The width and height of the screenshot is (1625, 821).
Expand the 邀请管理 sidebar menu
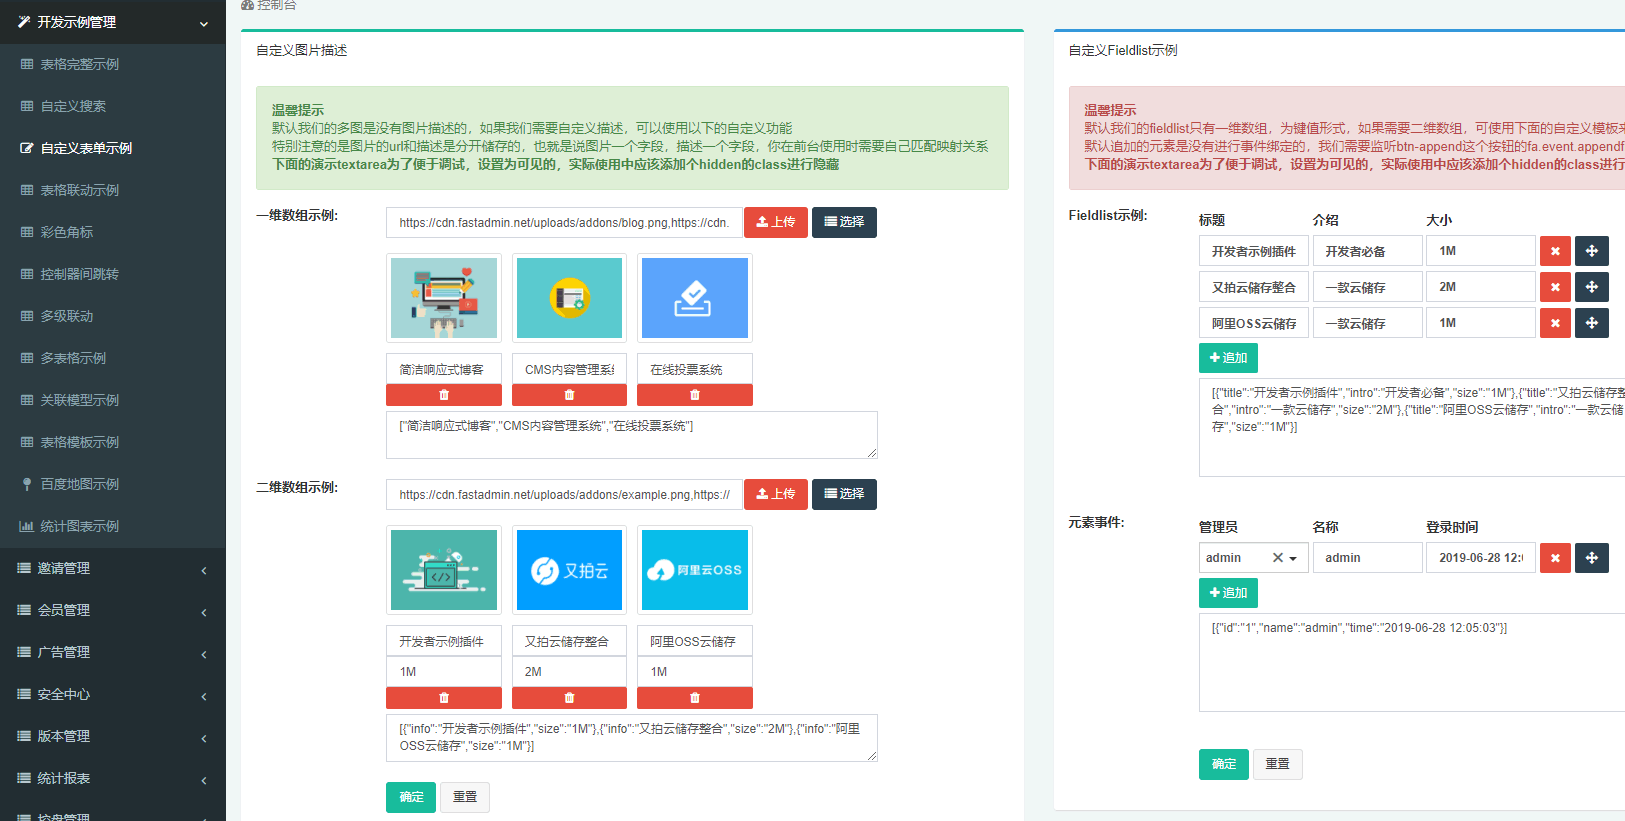point(112,568)
